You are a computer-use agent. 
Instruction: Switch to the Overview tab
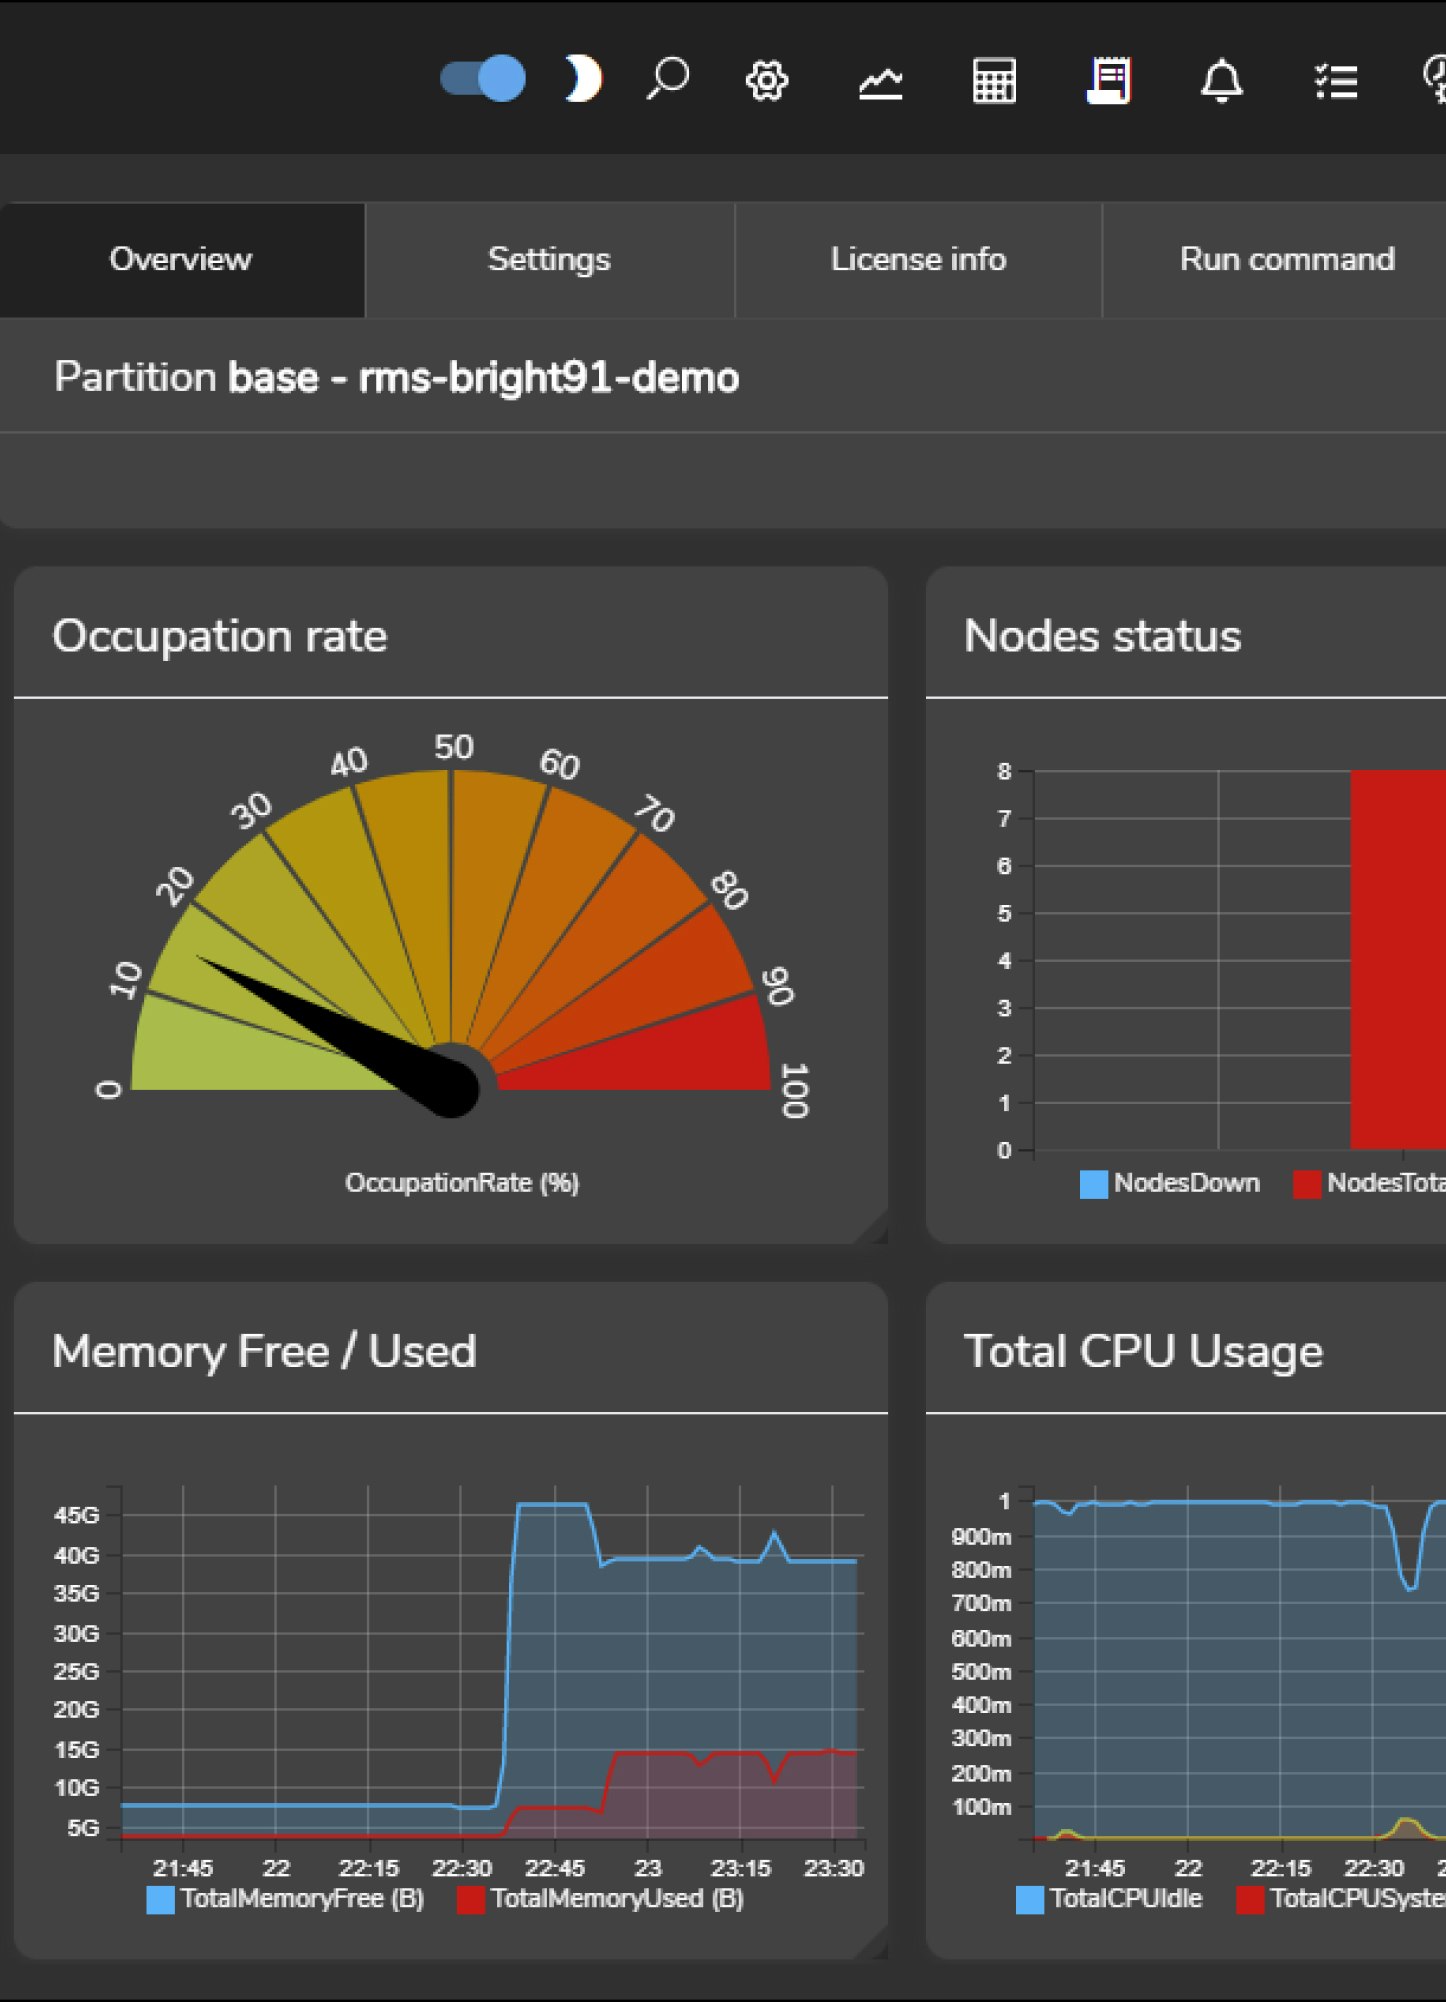pyautogui.click(x=181, y=260)
